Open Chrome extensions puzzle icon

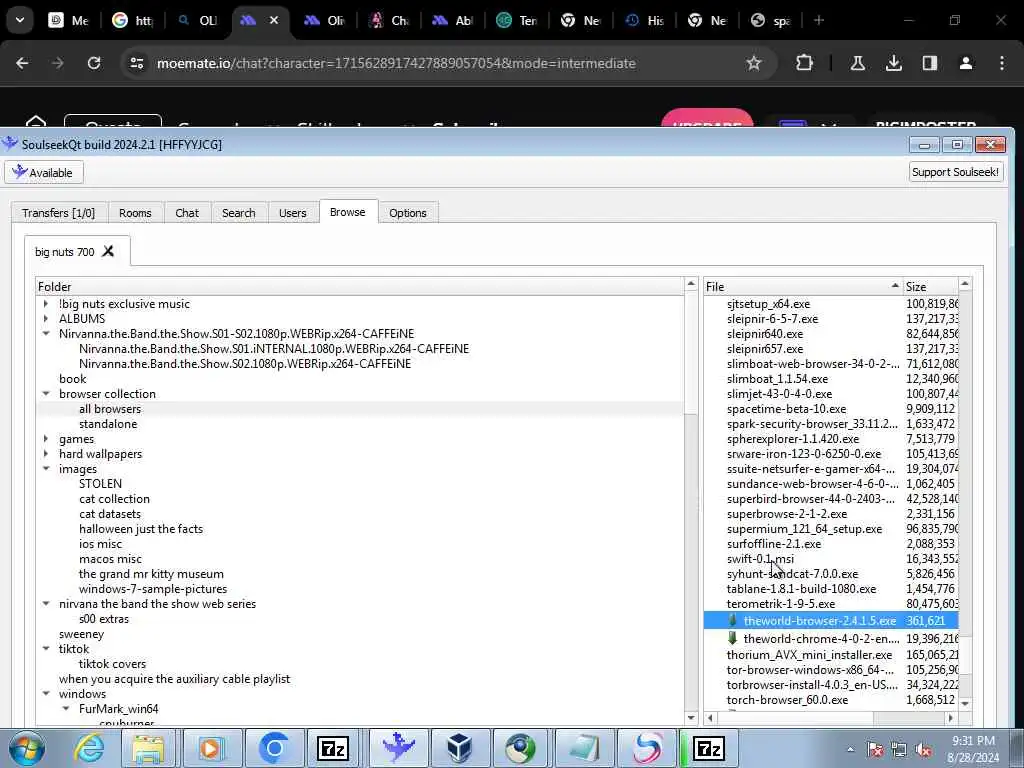pos(805,63)
